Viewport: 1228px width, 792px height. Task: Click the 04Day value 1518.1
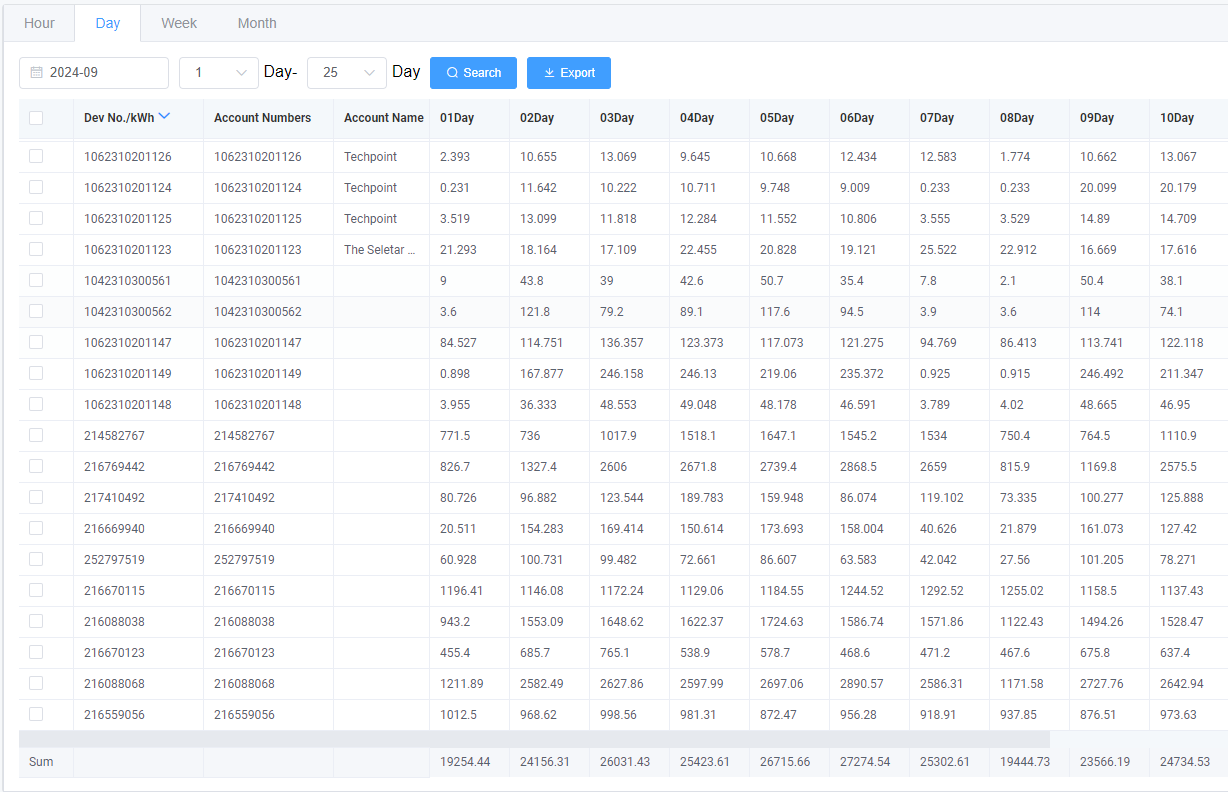click(698, 435)
